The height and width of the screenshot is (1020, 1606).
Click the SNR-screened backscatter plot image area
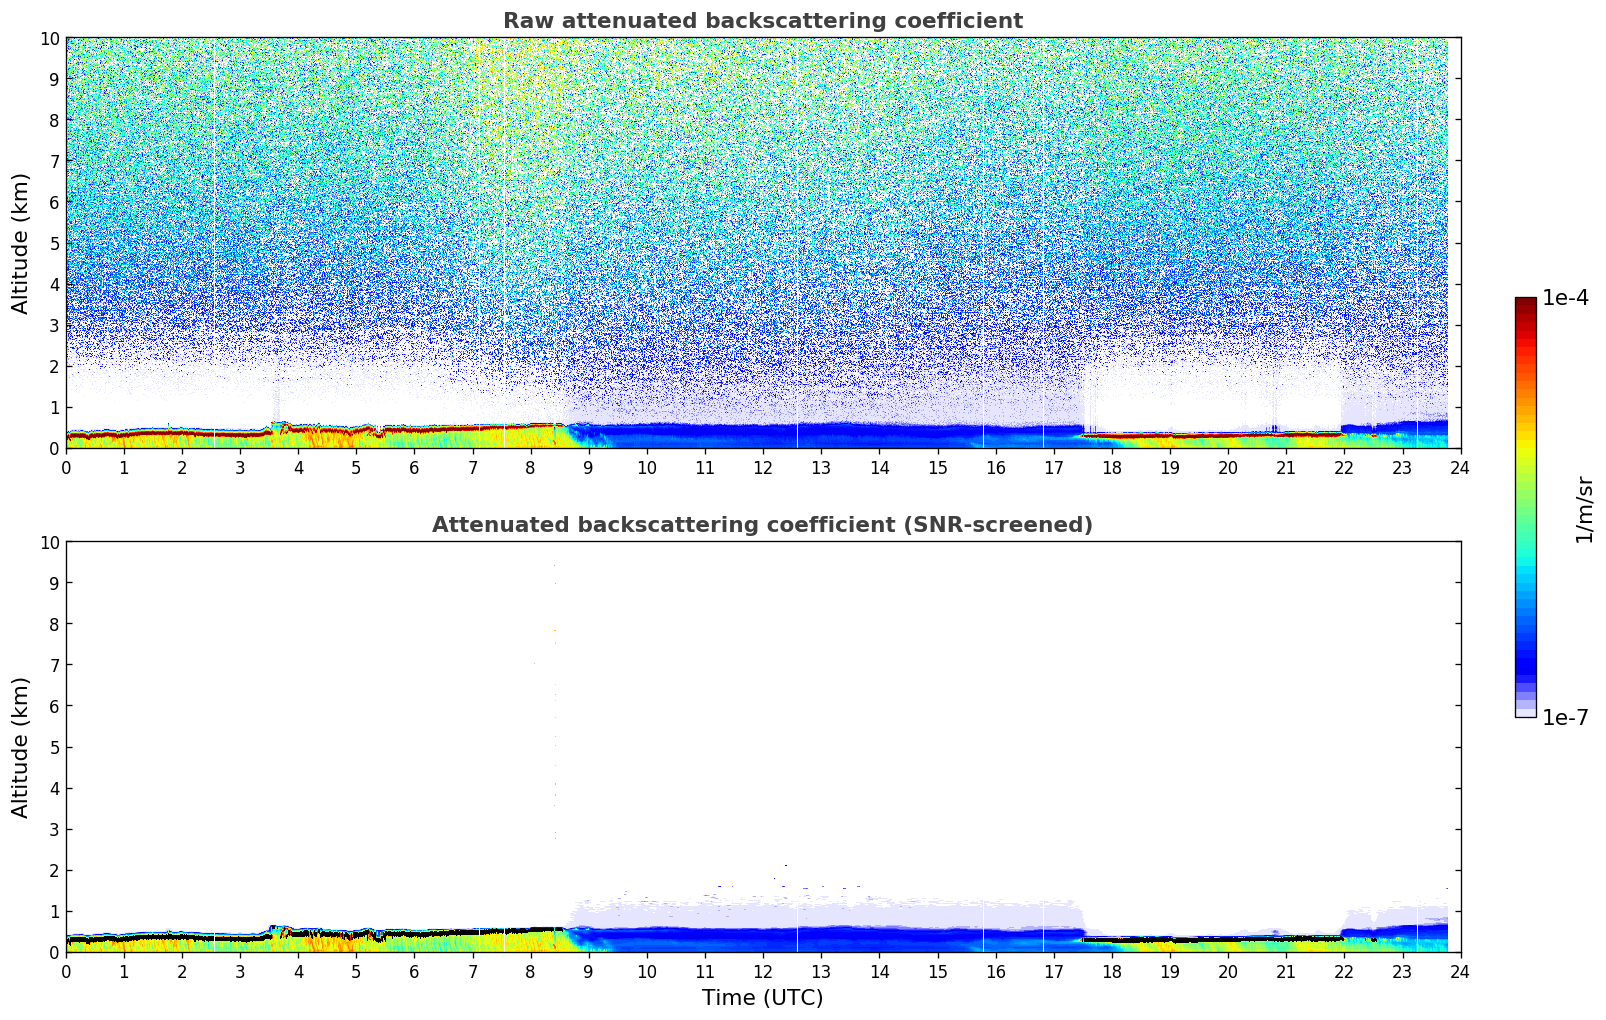[763, 747]
